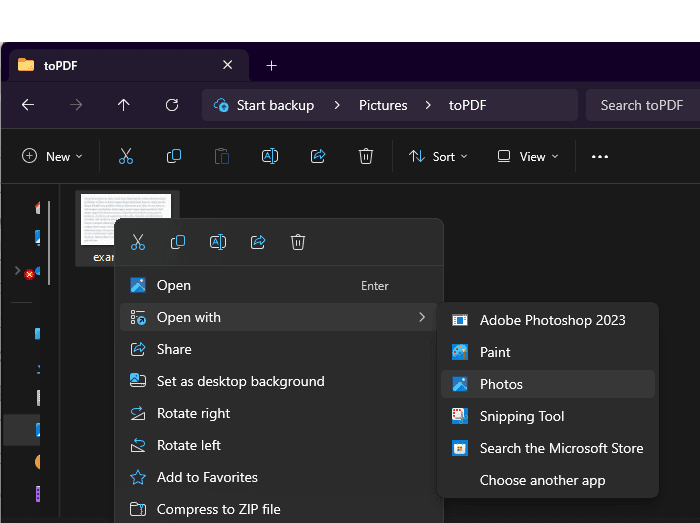Close the toPDF tab
The height and width of the screenshot is (523, 700).
coord(228,65)
